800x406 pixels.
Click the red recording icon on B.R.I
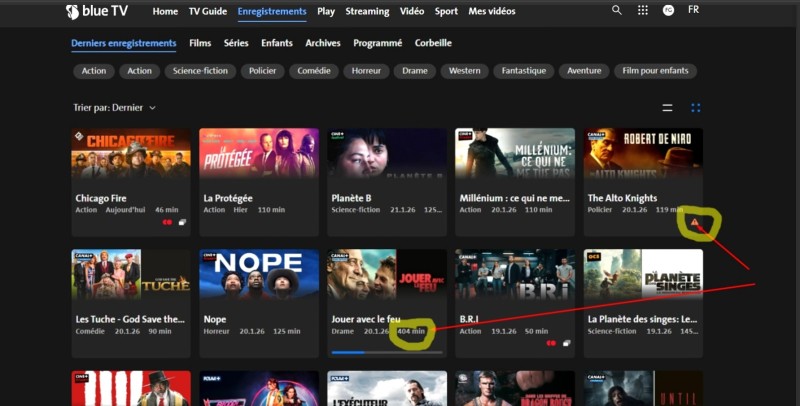tap(551, 343)
